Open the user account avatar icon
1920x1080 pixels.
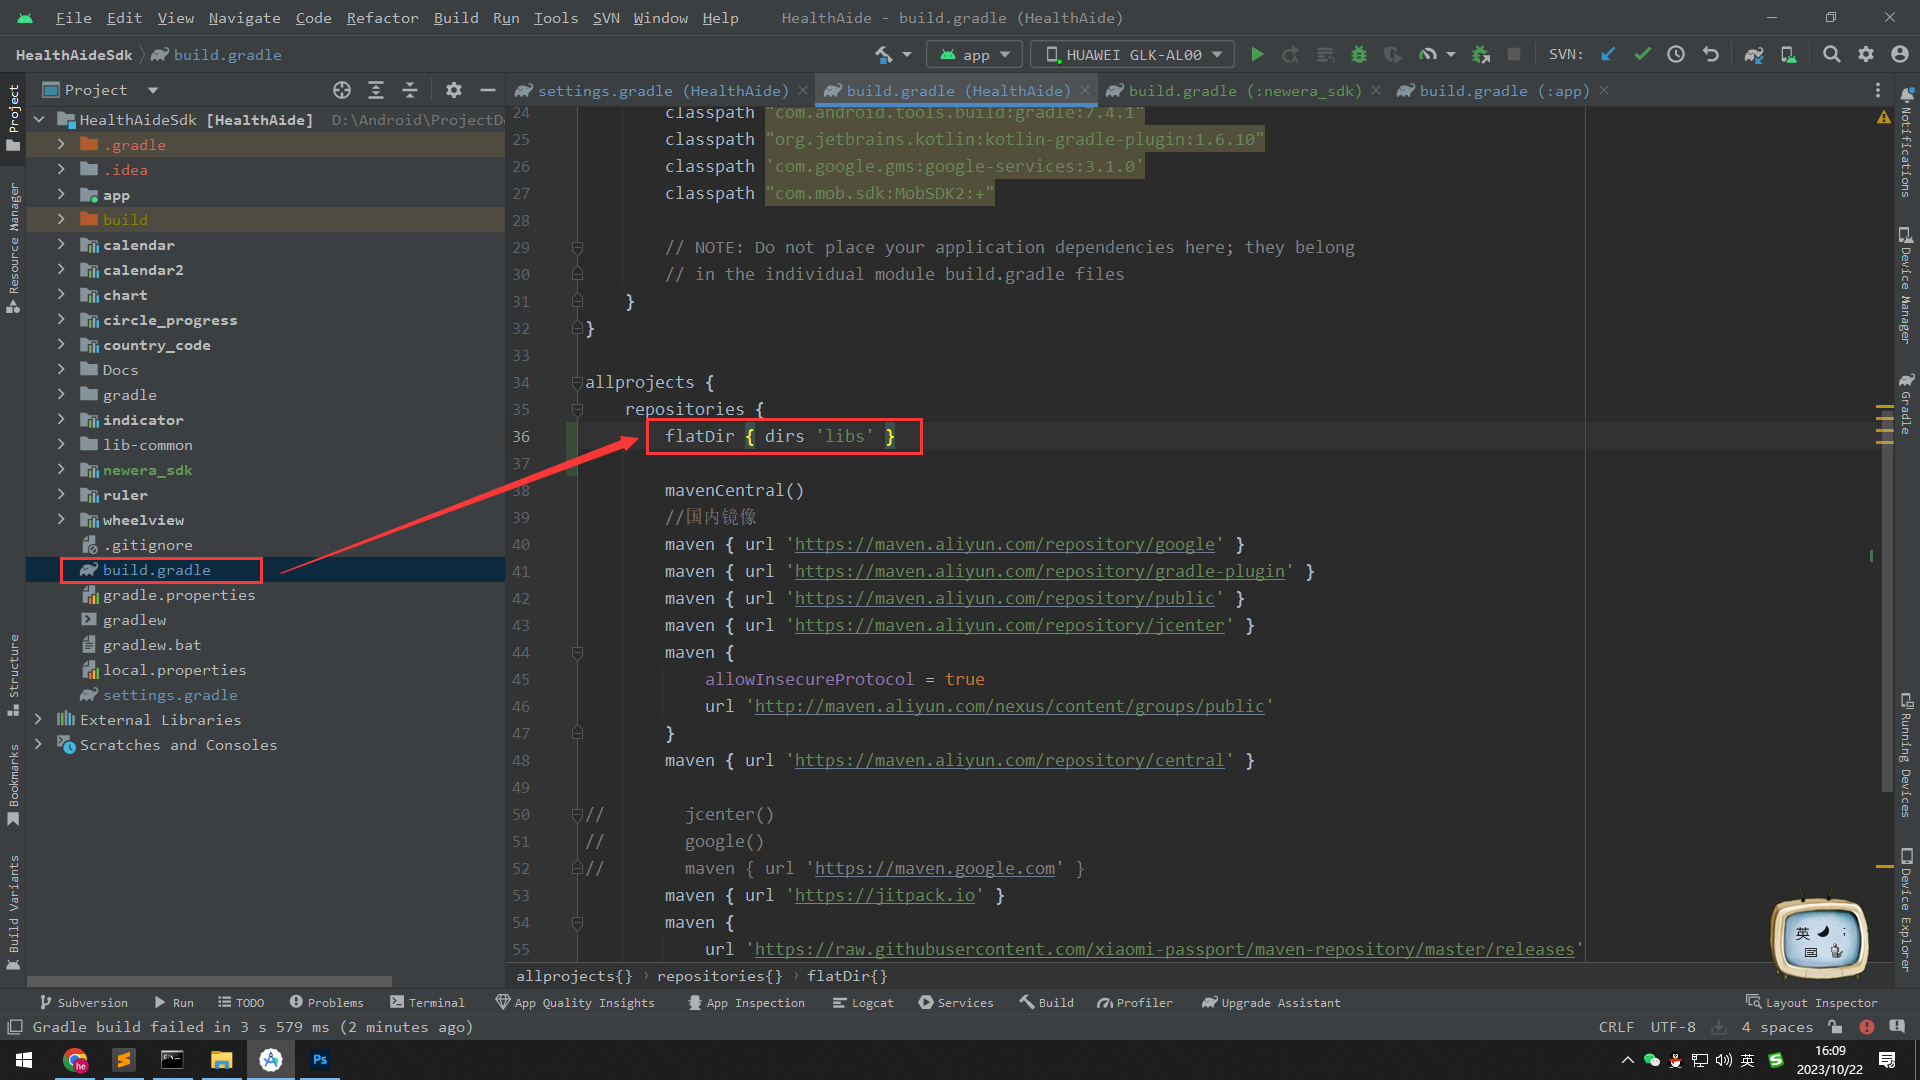pos(1900,55)
